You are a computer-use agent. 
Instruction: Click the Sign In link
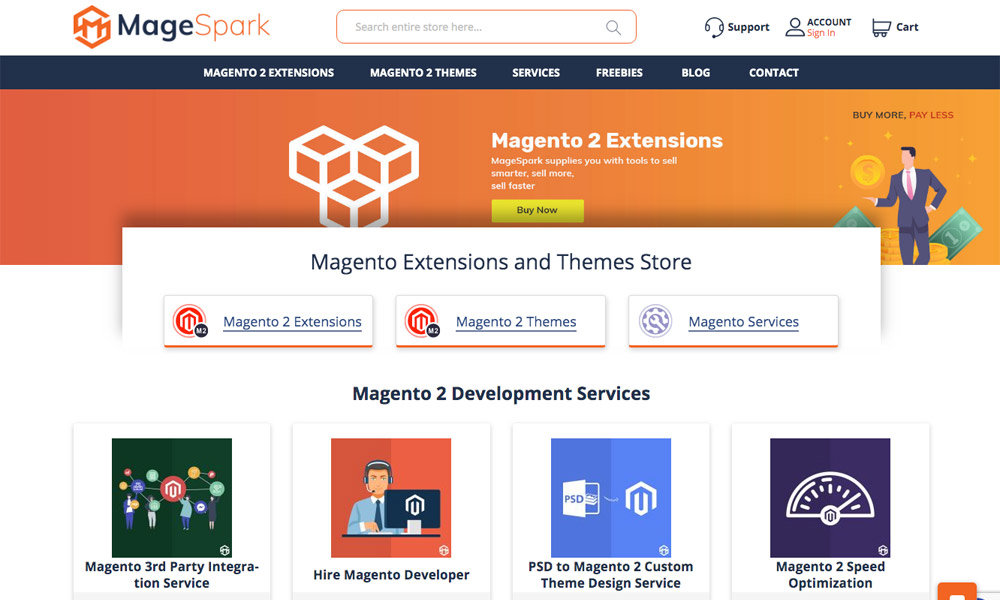click(x=821, y=34)
